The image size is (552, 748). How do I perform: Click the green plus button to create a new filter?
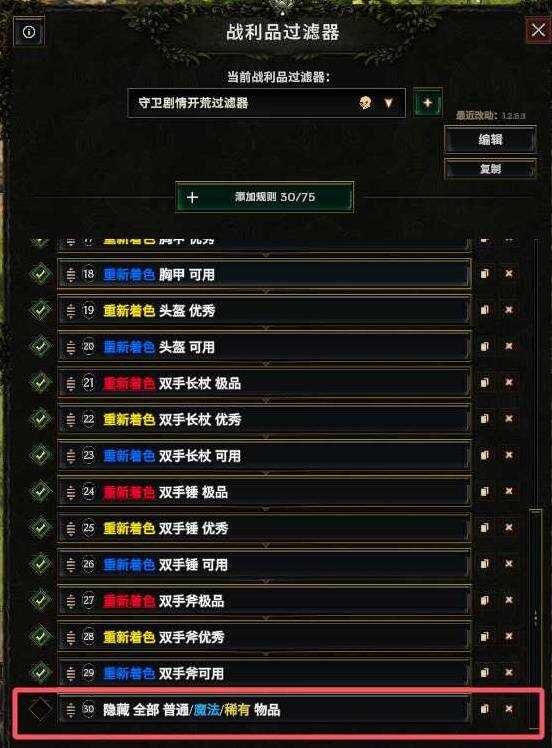tap(427, 103)
